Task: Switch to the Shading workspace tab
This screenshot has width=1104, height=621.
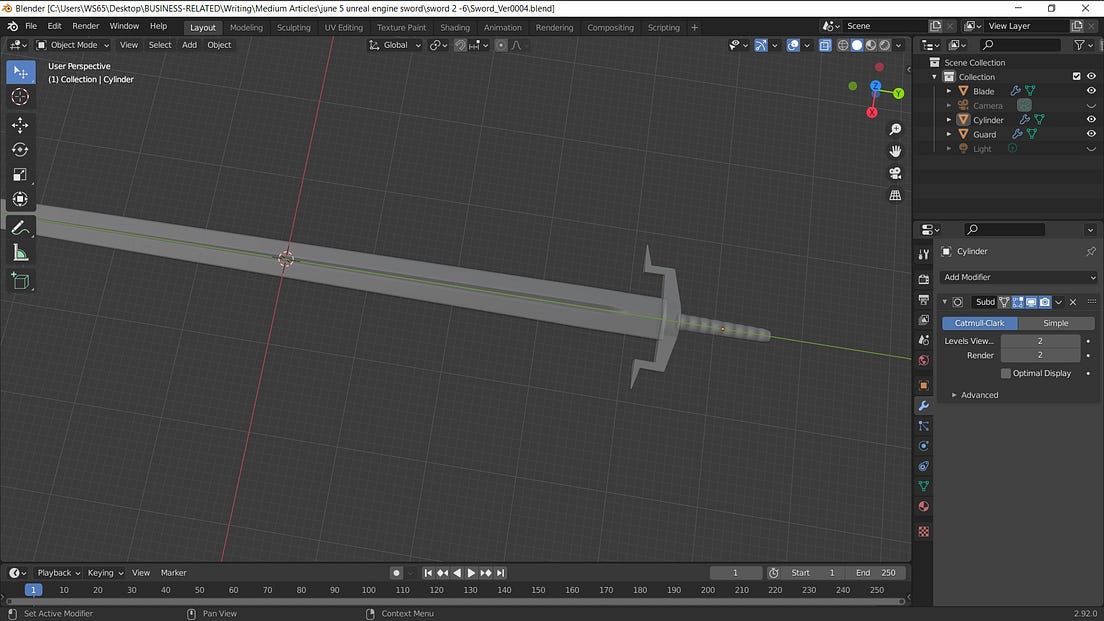Action: click(455, 27)
